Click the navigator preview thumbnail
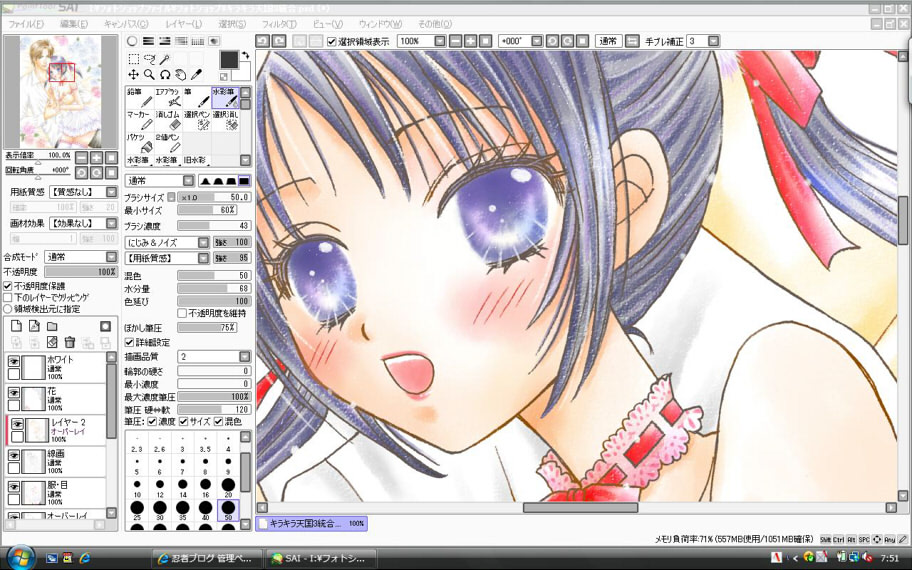The height and width of the screenshot is (570, 912). pos(60,91)
